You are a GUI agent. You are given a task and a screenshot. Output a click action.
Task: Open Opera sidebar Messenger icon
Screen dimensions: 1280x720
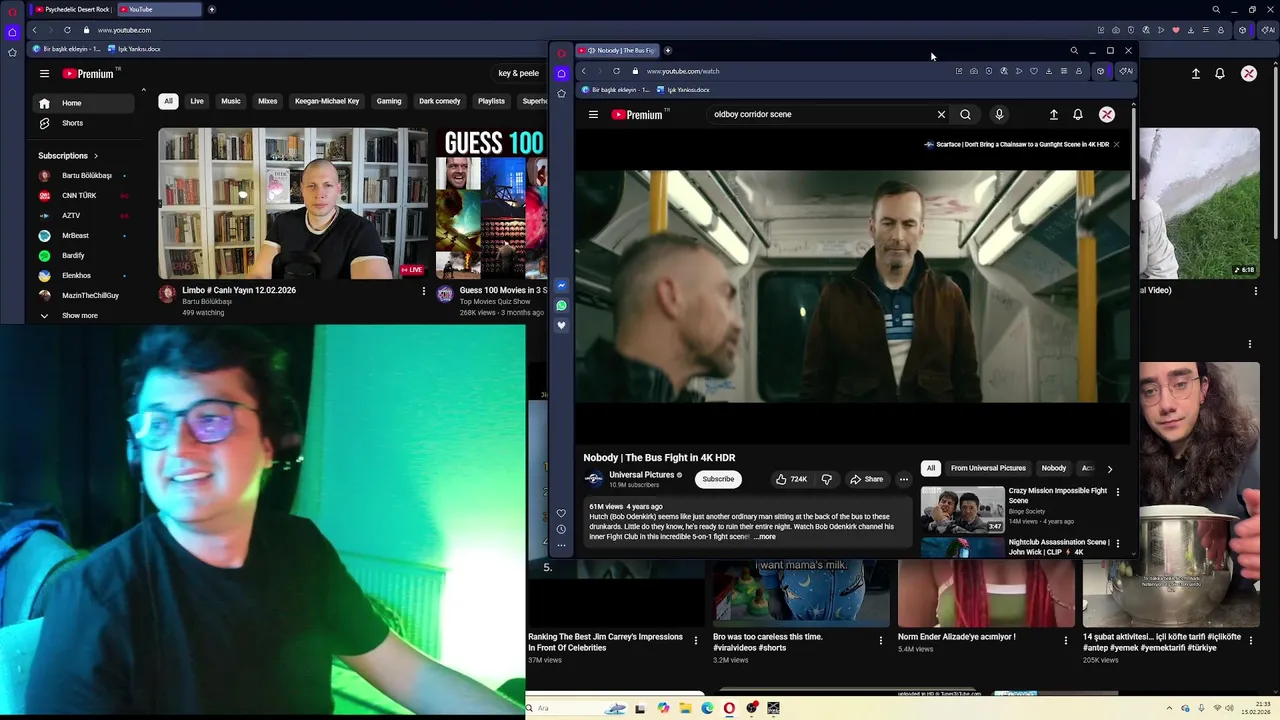tap(561, 286)
